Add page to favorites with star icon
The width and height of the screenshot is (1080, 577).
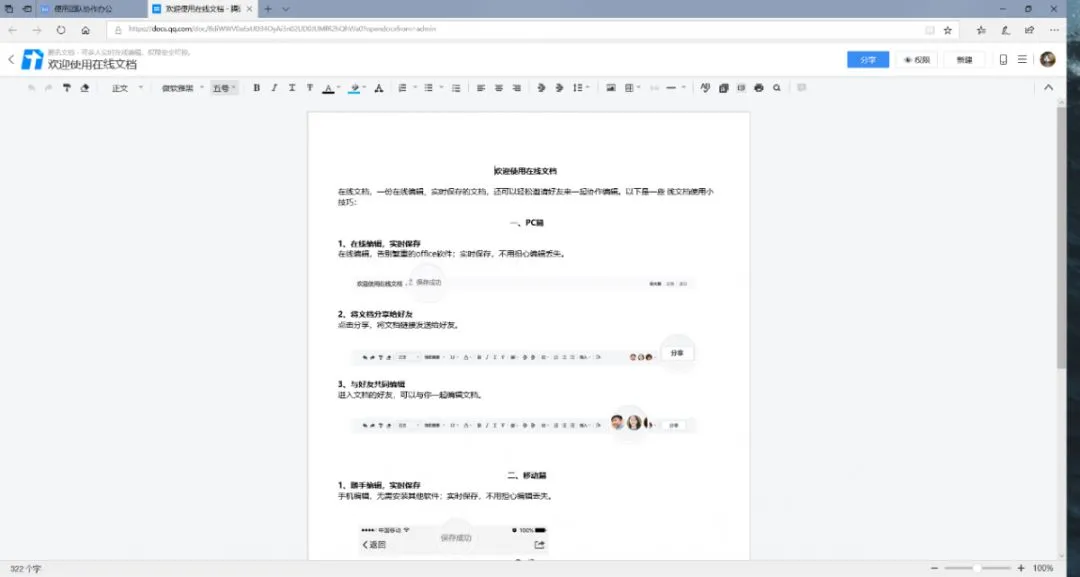(948, 30)
